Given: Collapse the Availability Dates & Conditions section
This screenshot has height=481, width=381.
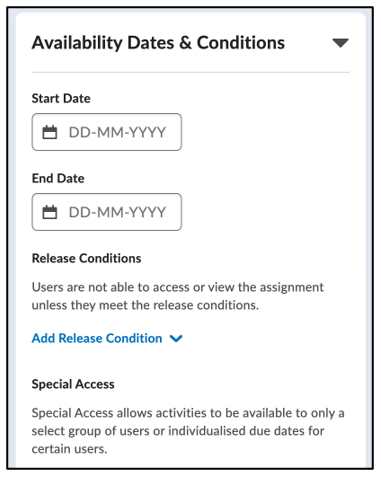Looking at the screenshot, I should tap(340, 43).
